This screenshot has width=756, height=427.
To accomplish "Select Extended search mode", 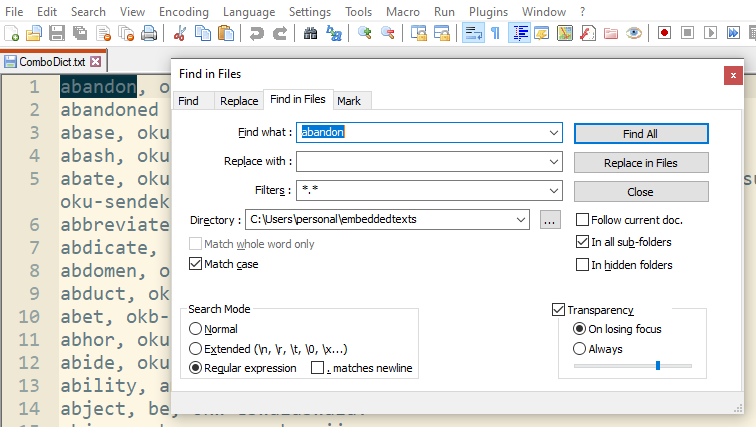I will (x=195, y=348).
